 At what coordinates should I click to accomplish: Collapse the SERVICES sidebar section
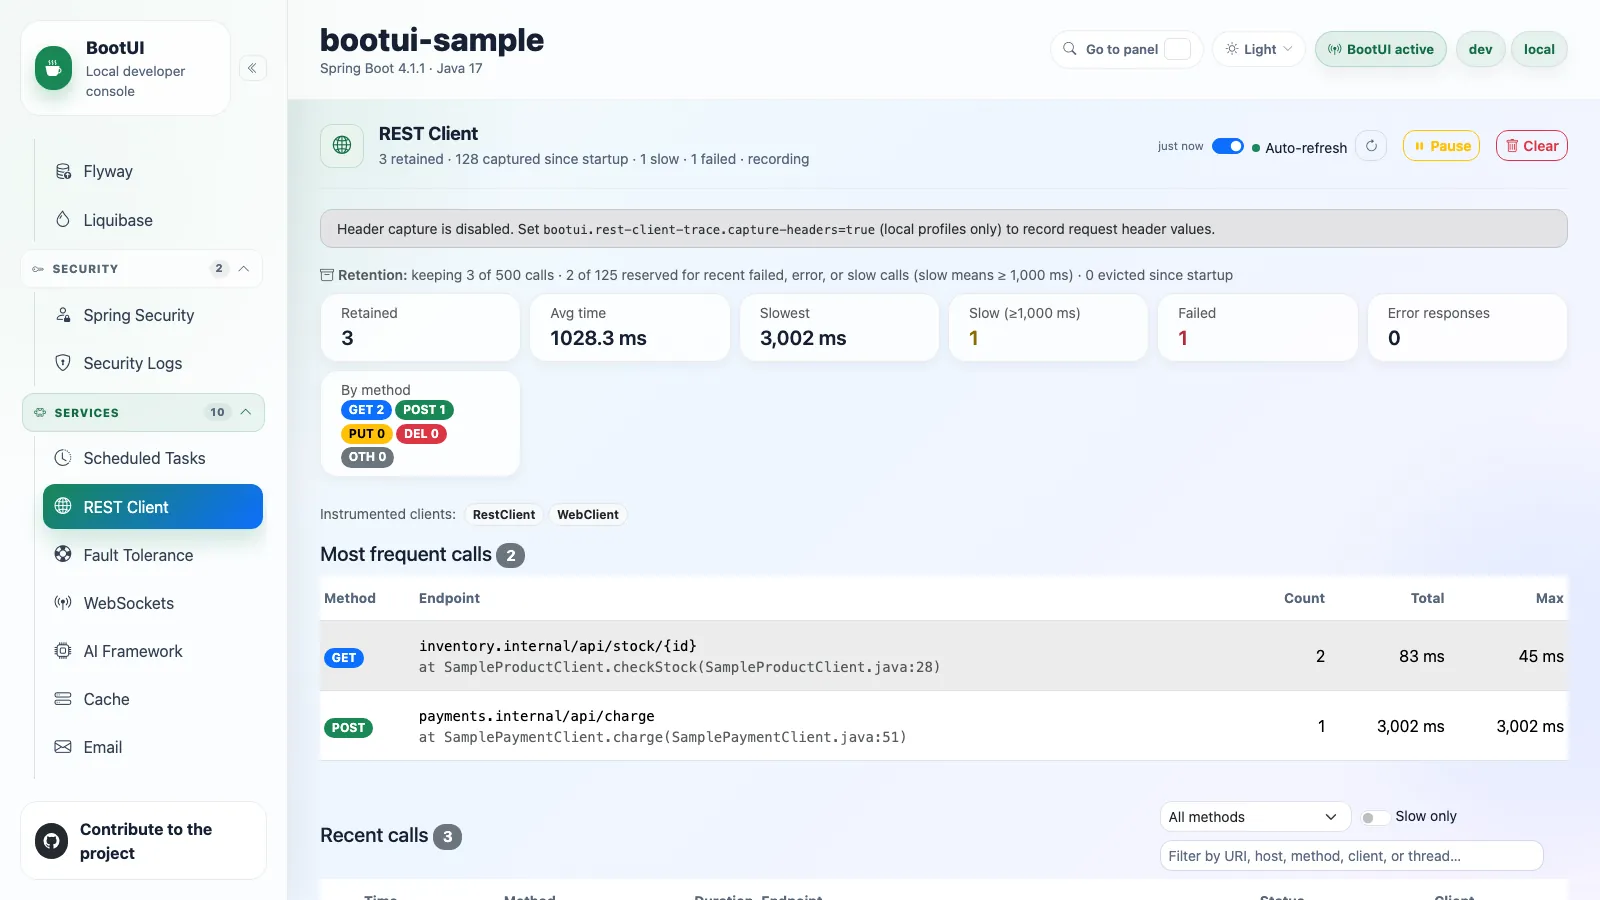pyautogui.click(x=143, y=413)
